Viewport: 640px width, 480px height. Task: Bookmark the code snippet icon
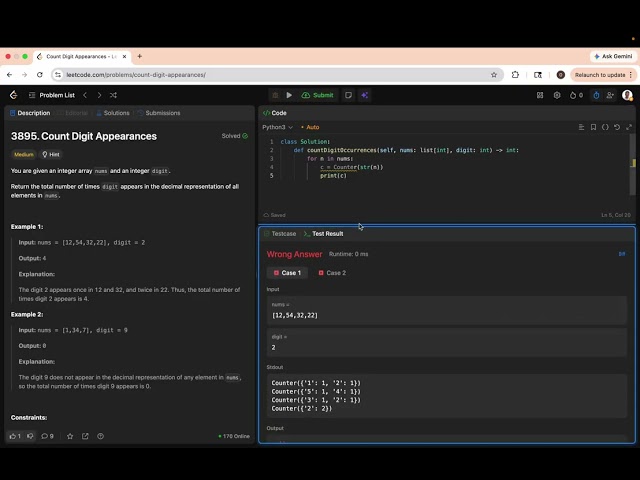click(x=593, y=127)
